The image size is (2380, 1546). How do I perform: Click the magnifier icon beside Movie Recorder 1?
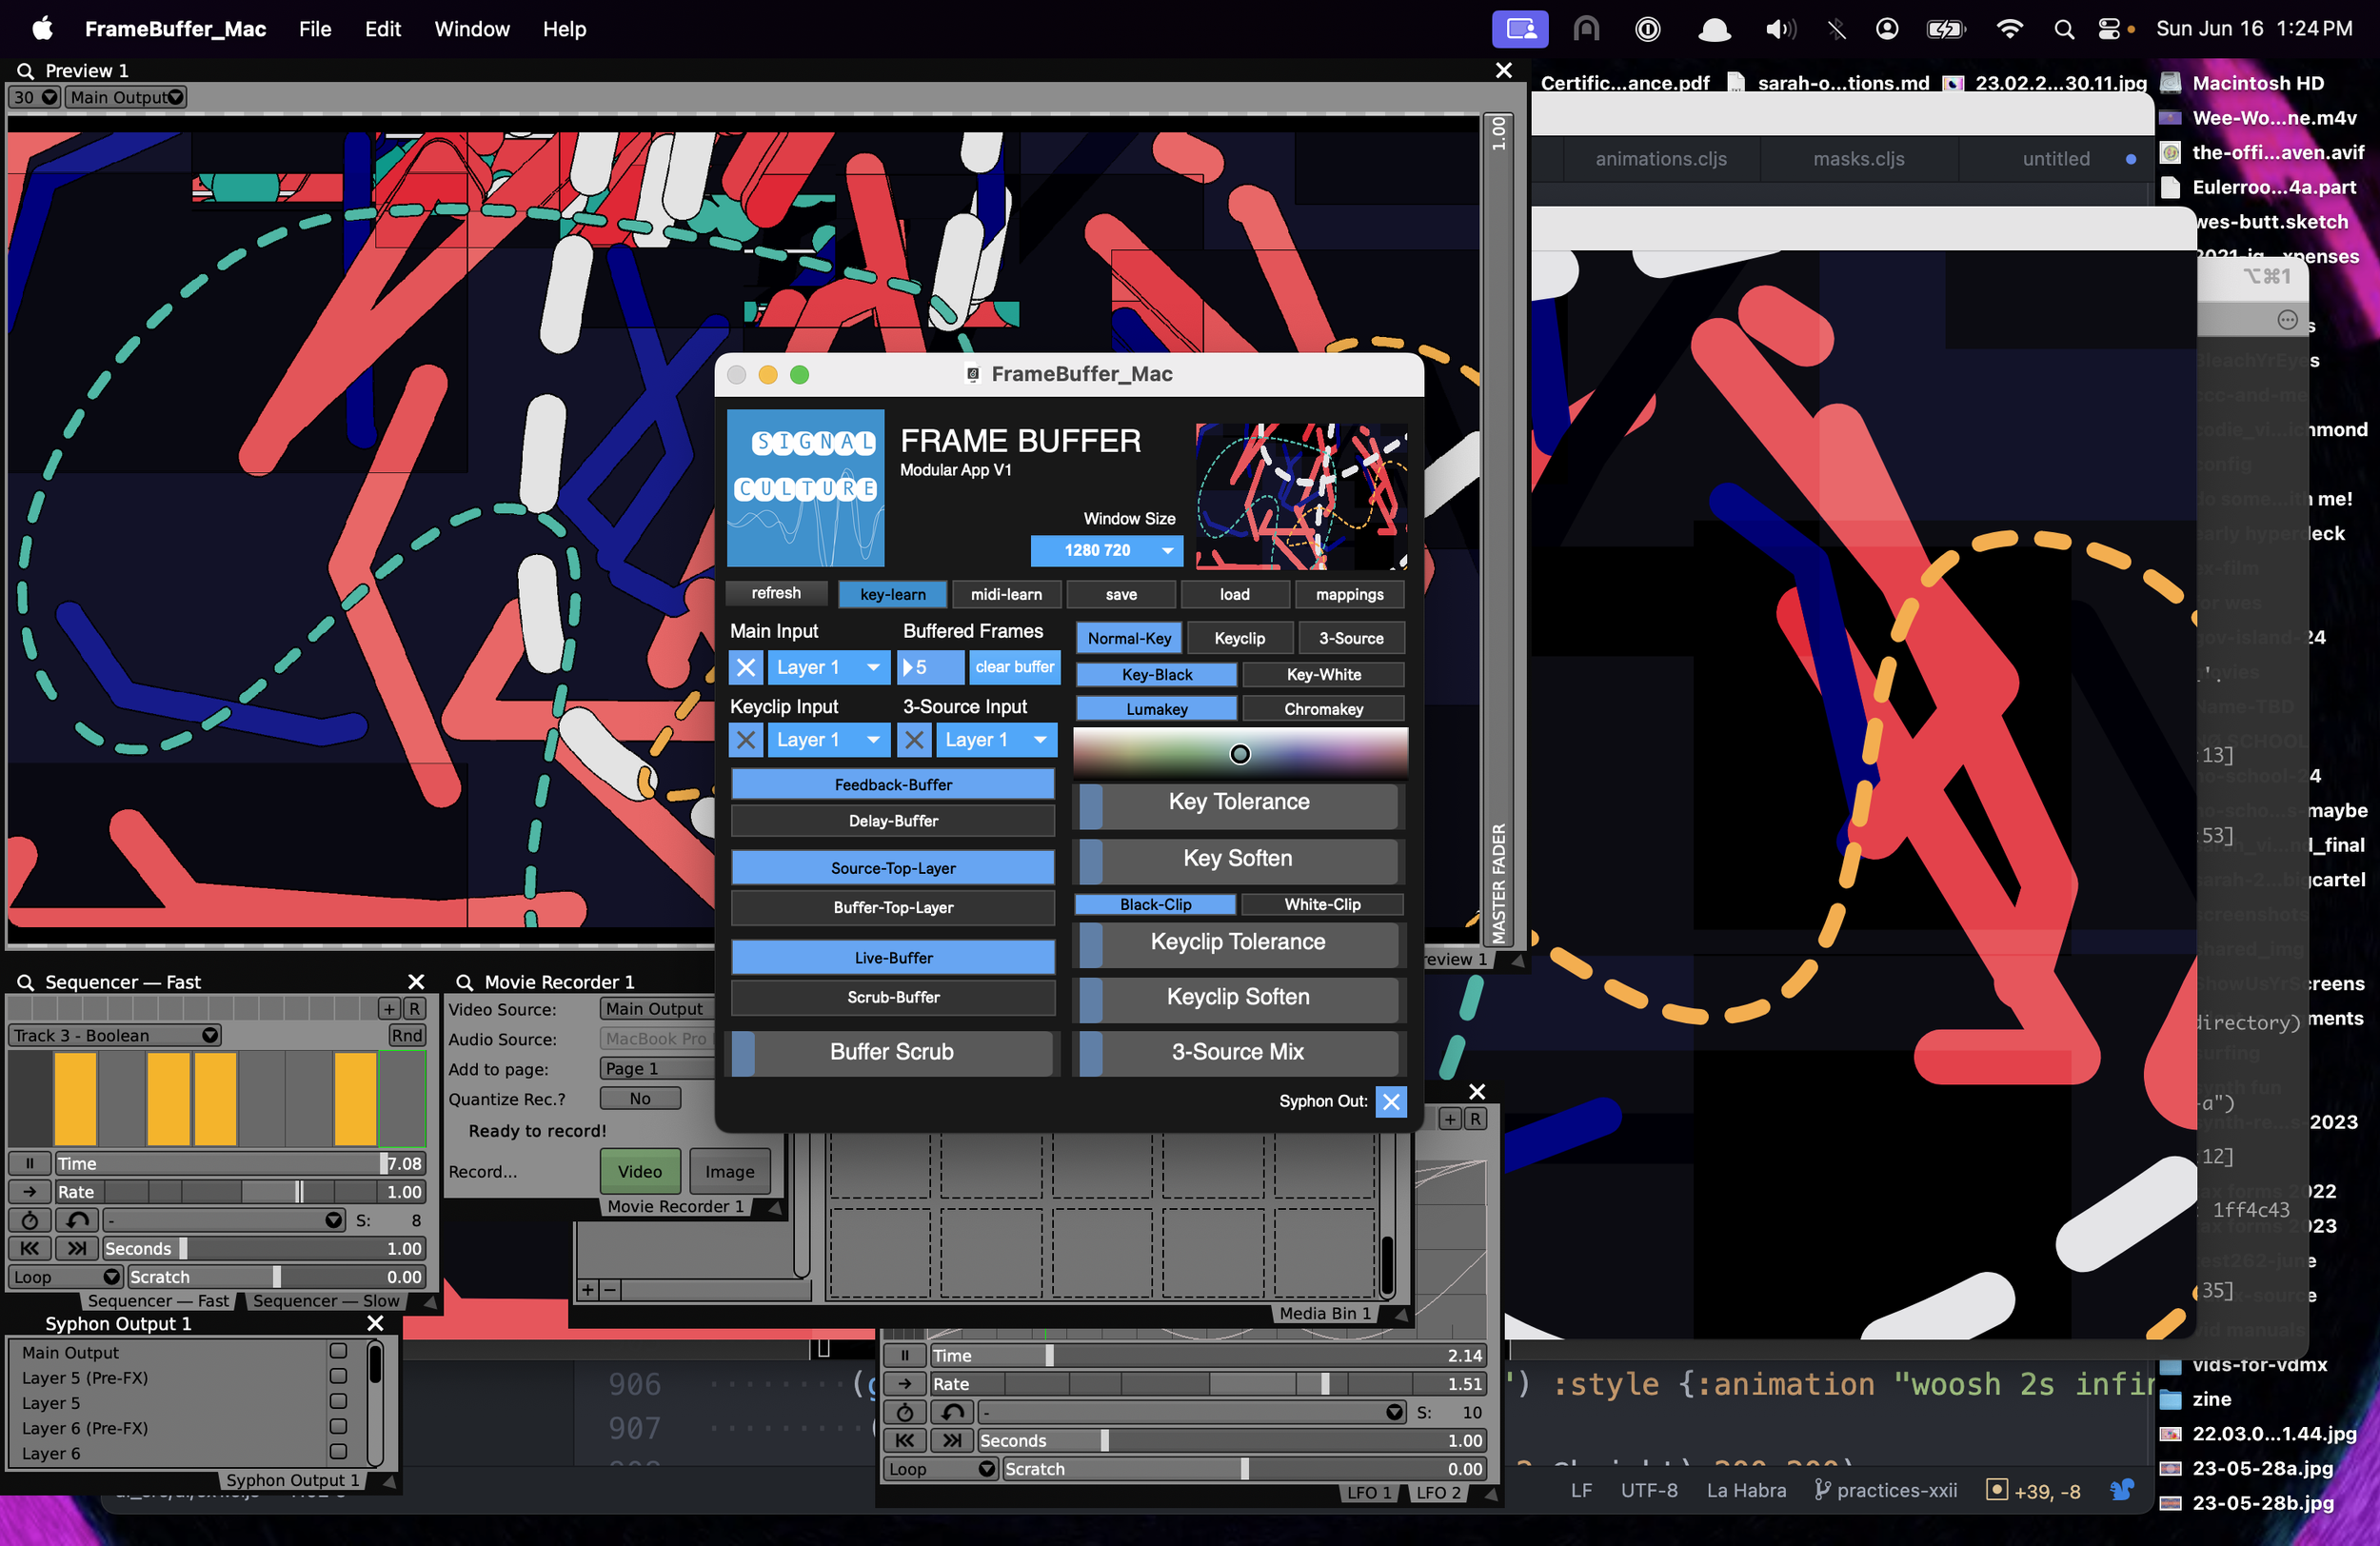point(465,982)
